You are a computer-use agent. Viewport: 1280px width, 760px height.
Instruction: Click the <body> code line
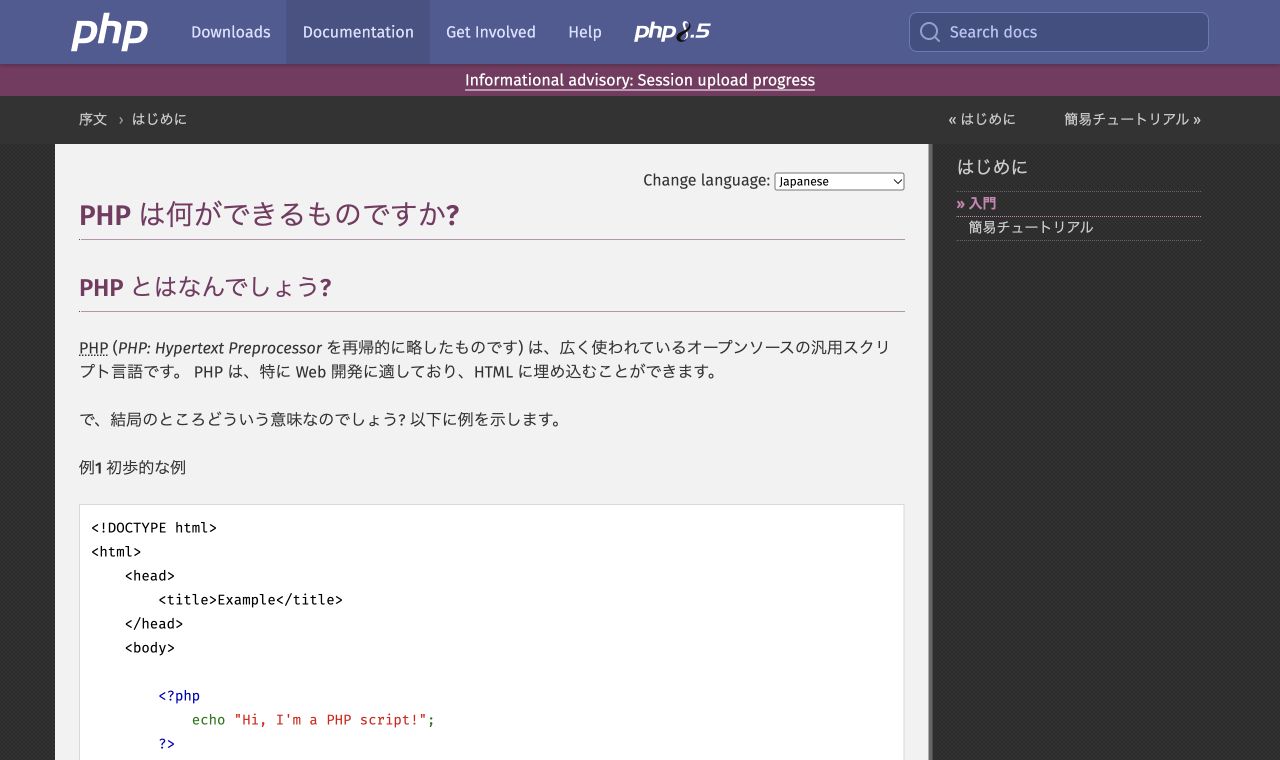click(x=150, y=648)
